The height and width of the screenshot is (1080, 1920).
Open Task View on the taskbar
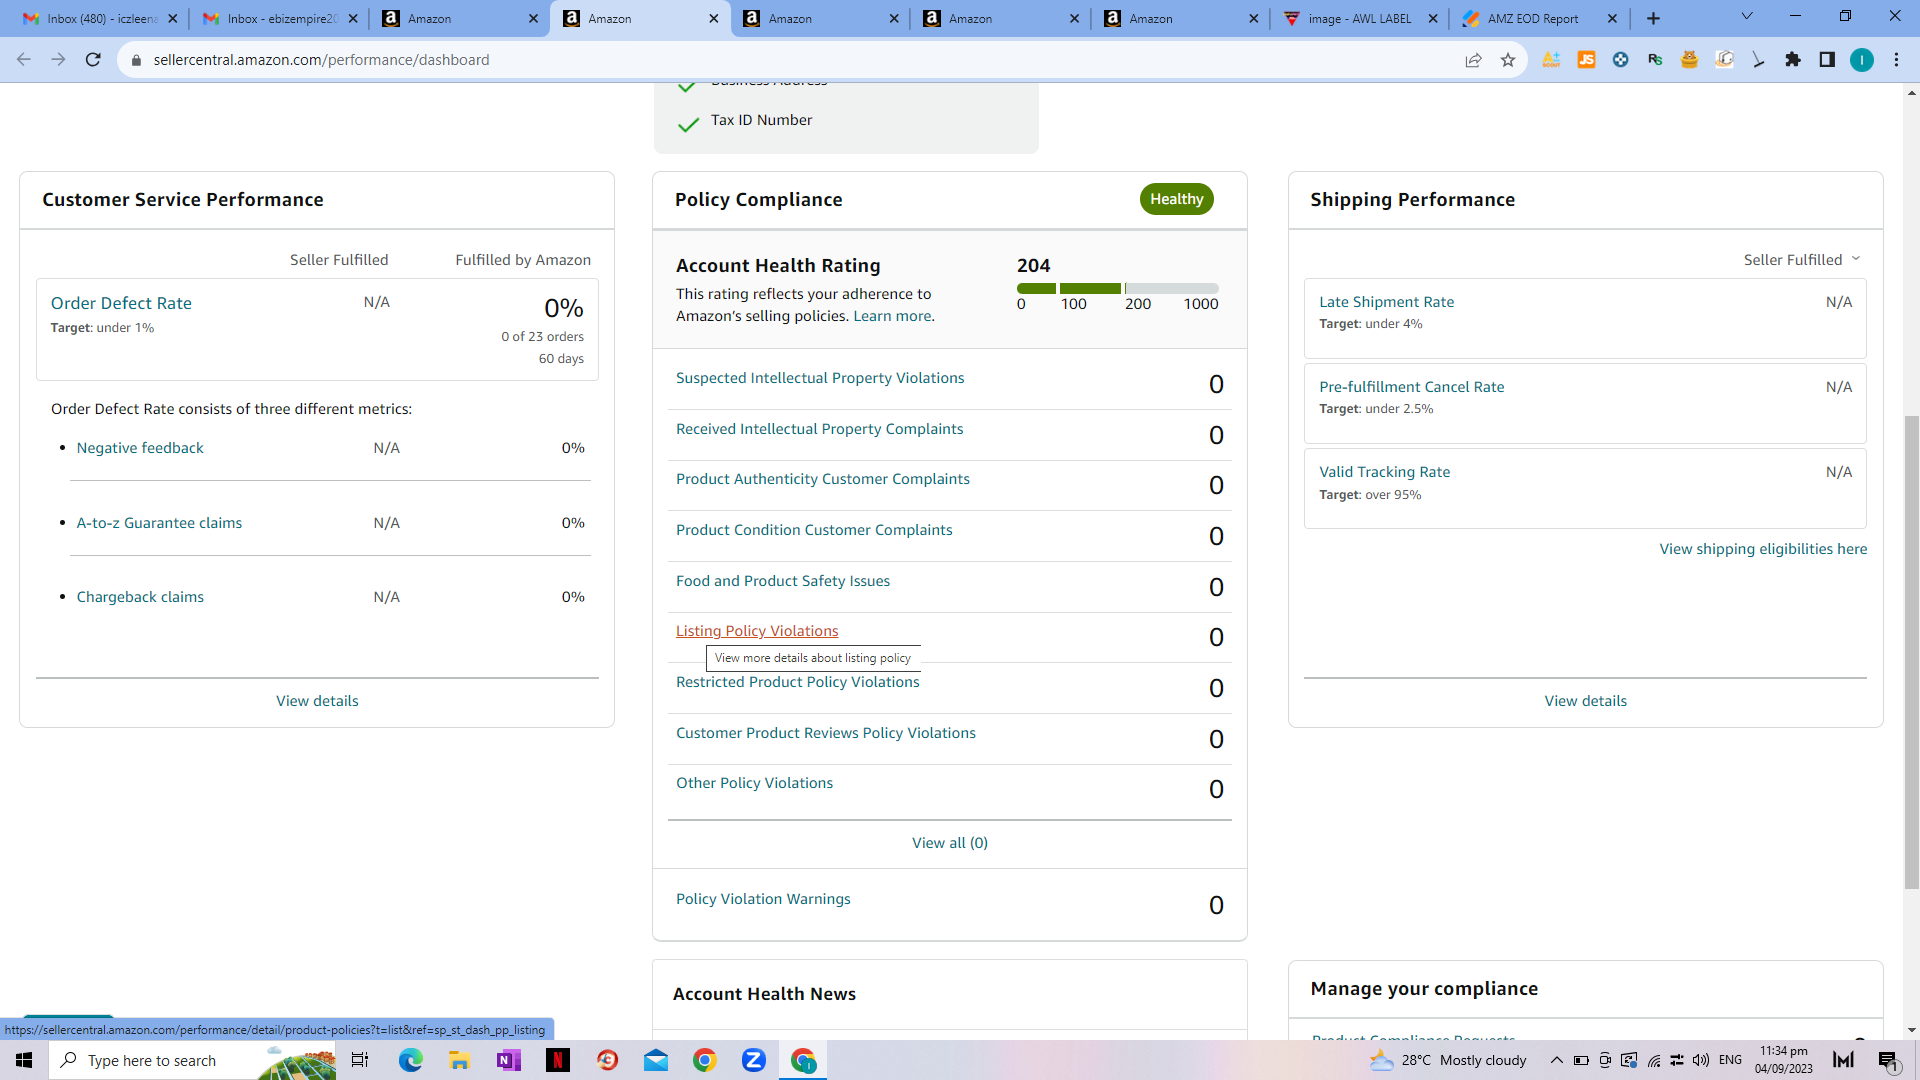tap(360, 1060)
